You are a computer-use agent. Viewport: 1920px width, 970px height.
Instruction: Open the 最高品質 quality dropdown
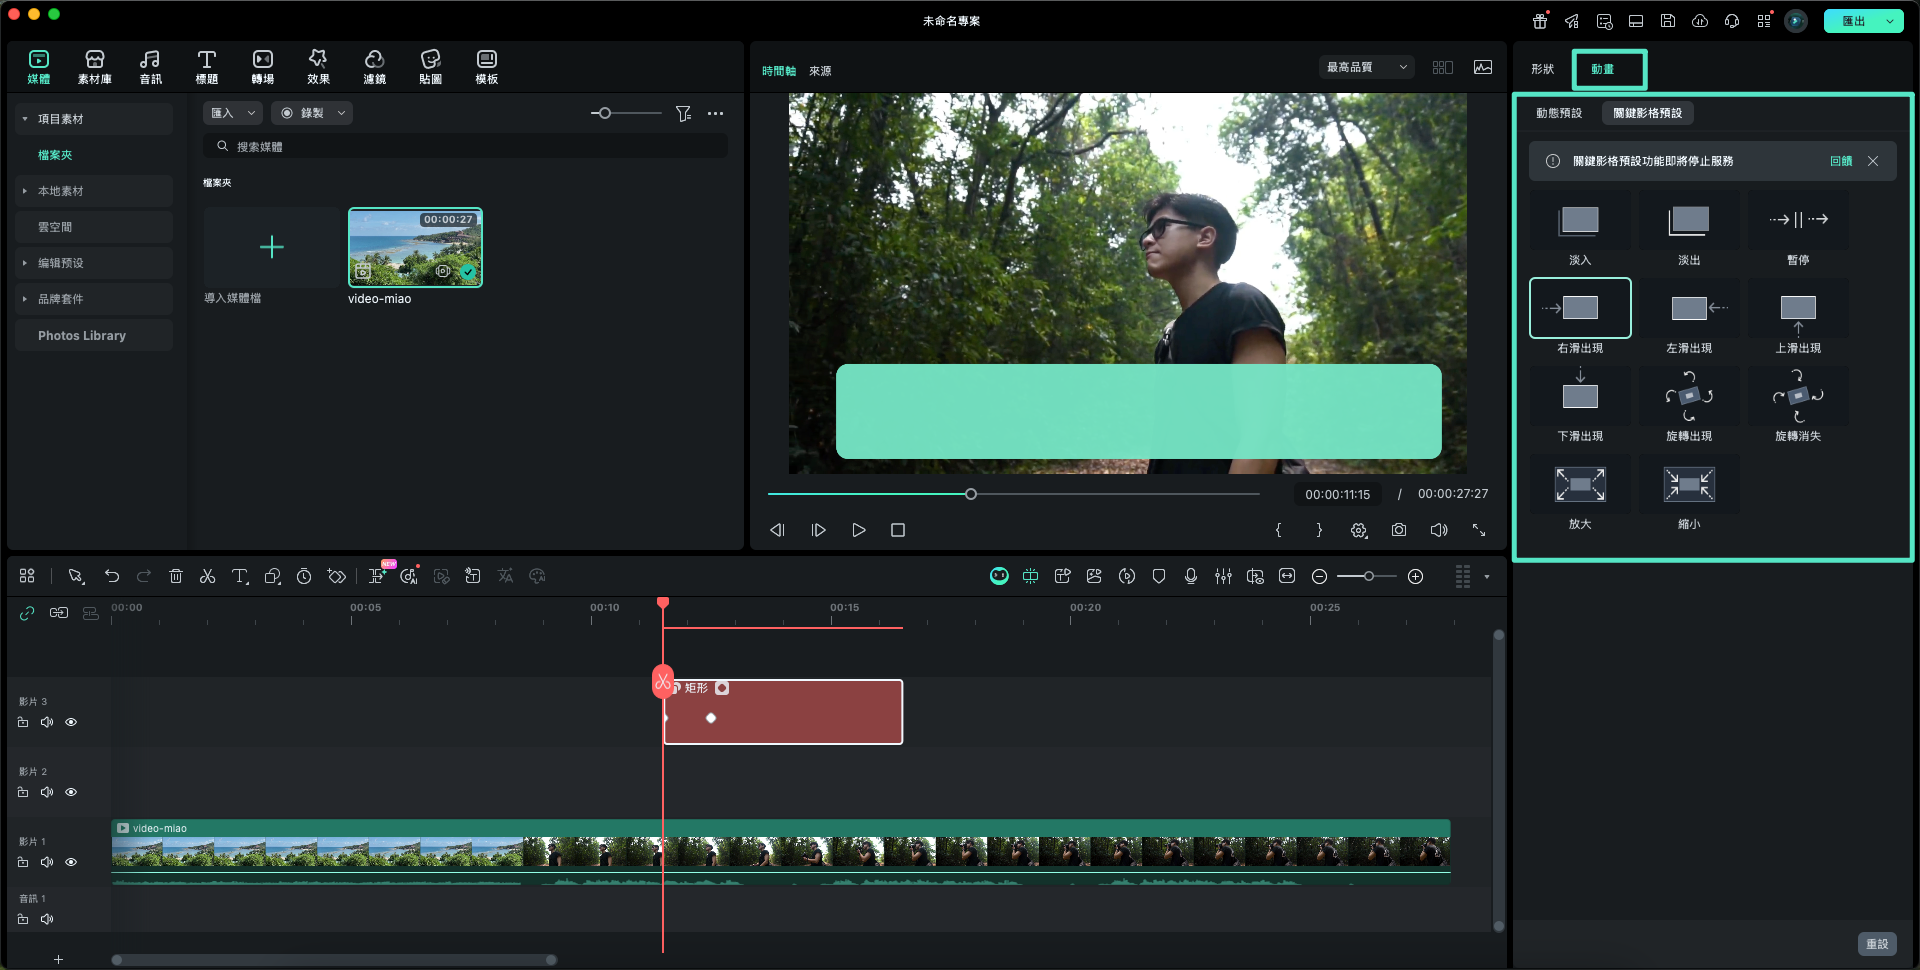click(x=1366, y=67)
